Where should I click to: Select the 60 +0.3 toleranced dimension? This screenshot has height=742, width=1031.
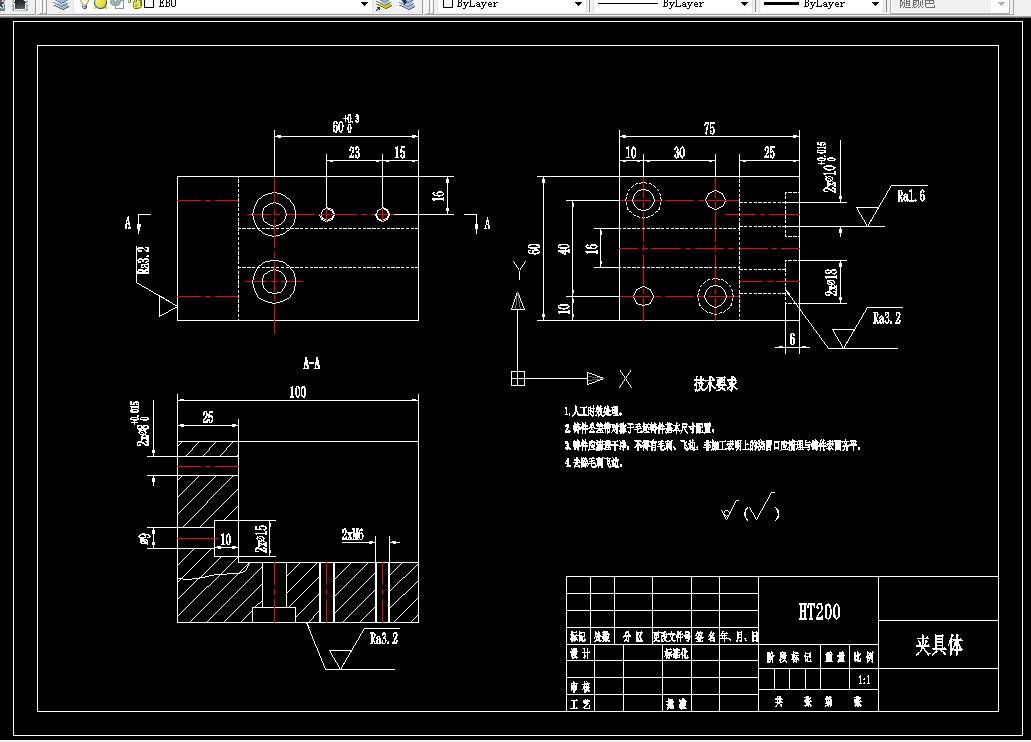(345, 123)
